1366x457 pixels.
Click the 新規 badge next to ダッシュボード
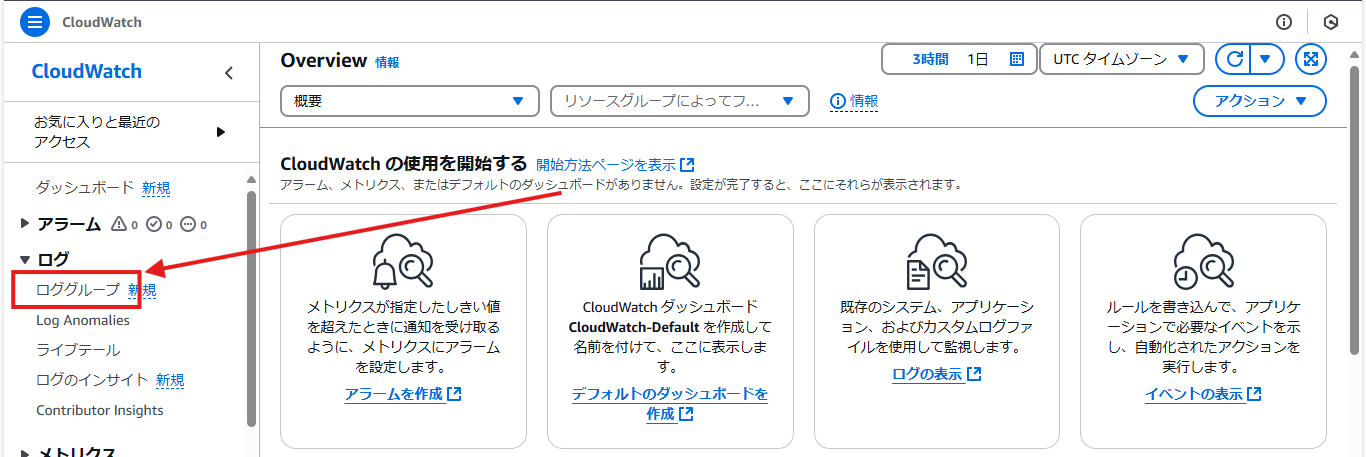pyautogui.click(x=156, y=187)
